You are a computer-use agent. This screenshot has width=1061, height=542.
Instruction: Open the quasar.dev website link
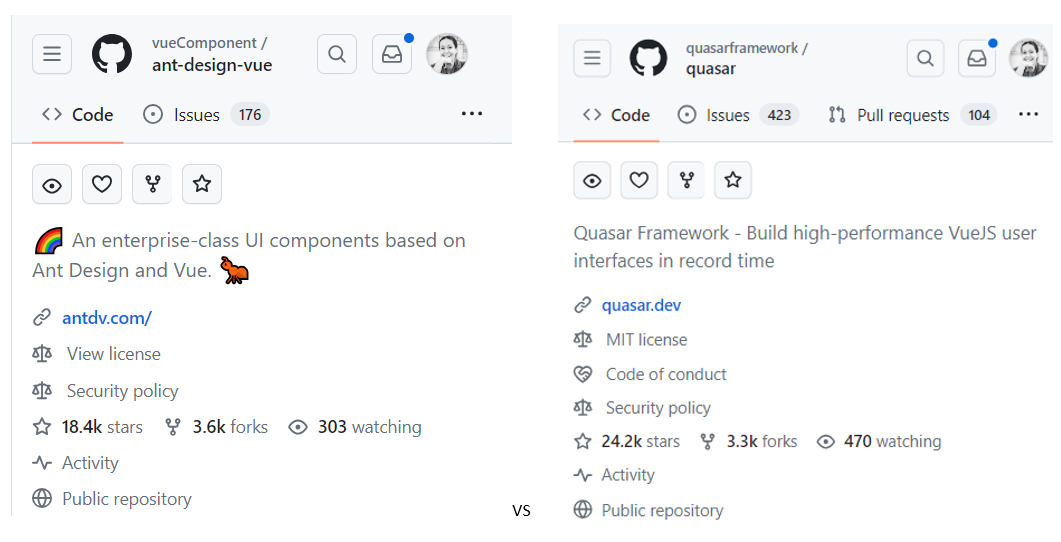[641, 305]
